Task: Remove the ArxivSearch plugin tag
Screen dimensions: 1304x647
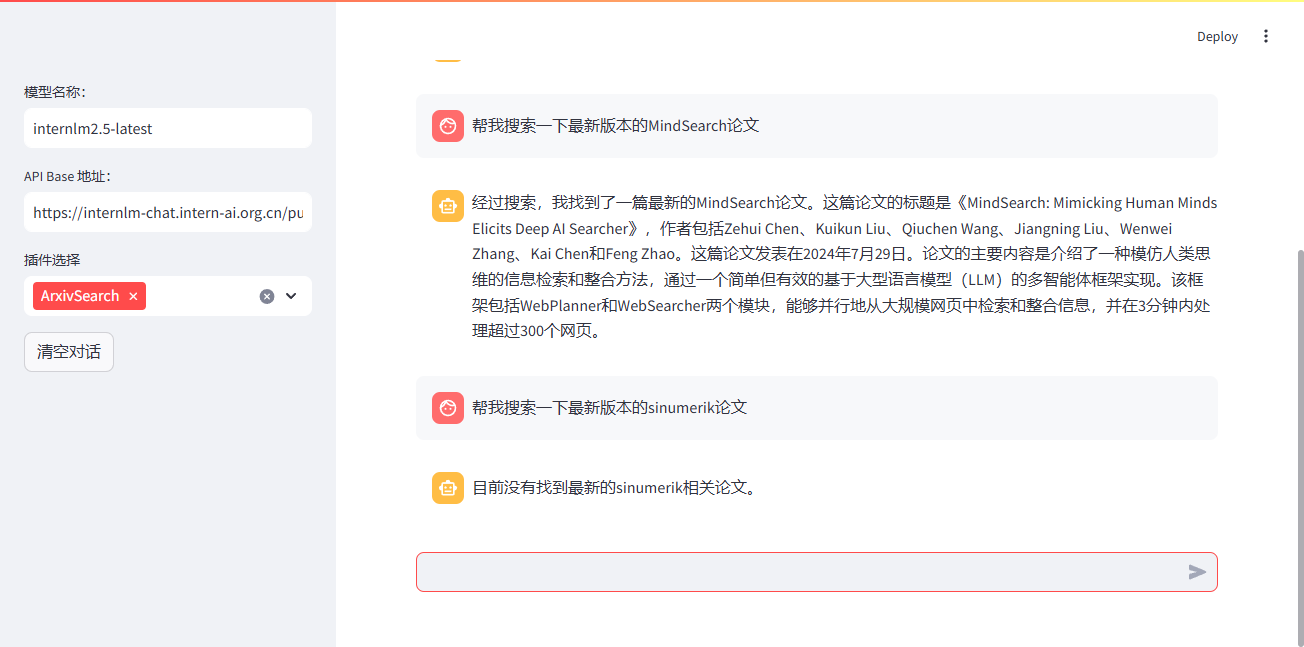Action: pos(133,296)
